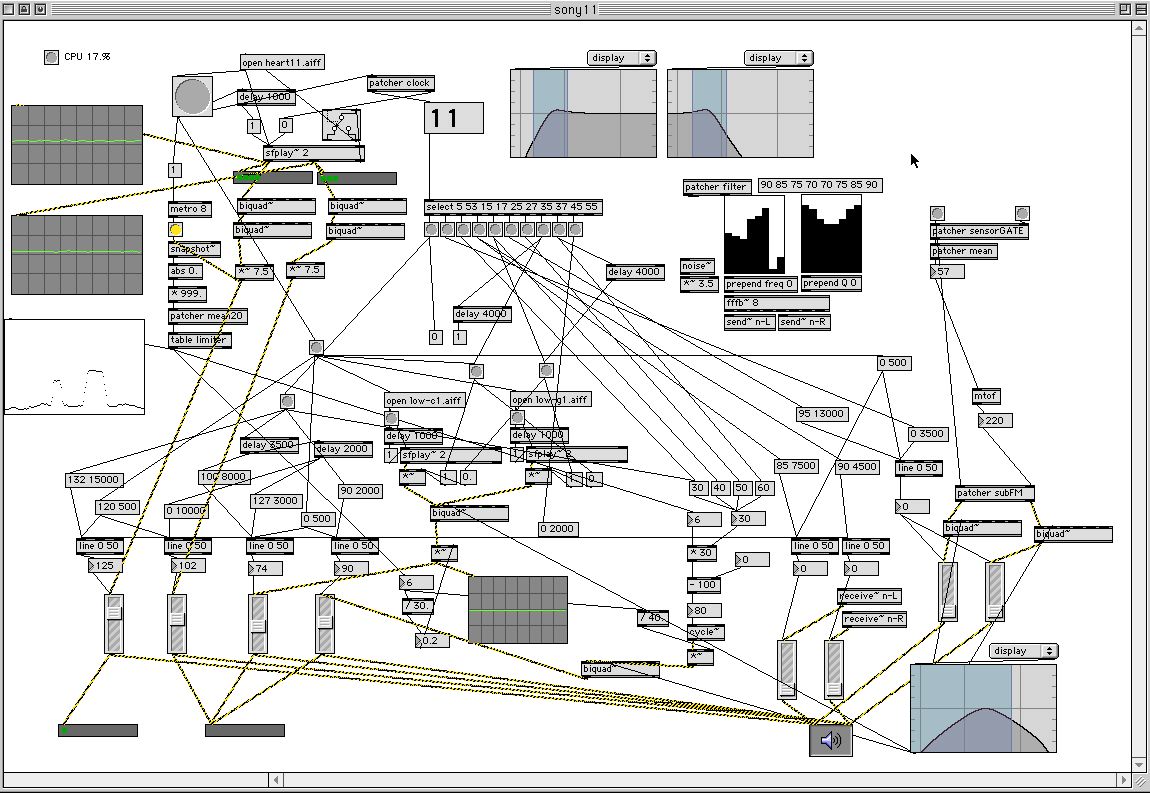The width and height of the screenshot is (1150, 793).
Task: Click the fffb~ 8 object
Action: pos(777,303)
